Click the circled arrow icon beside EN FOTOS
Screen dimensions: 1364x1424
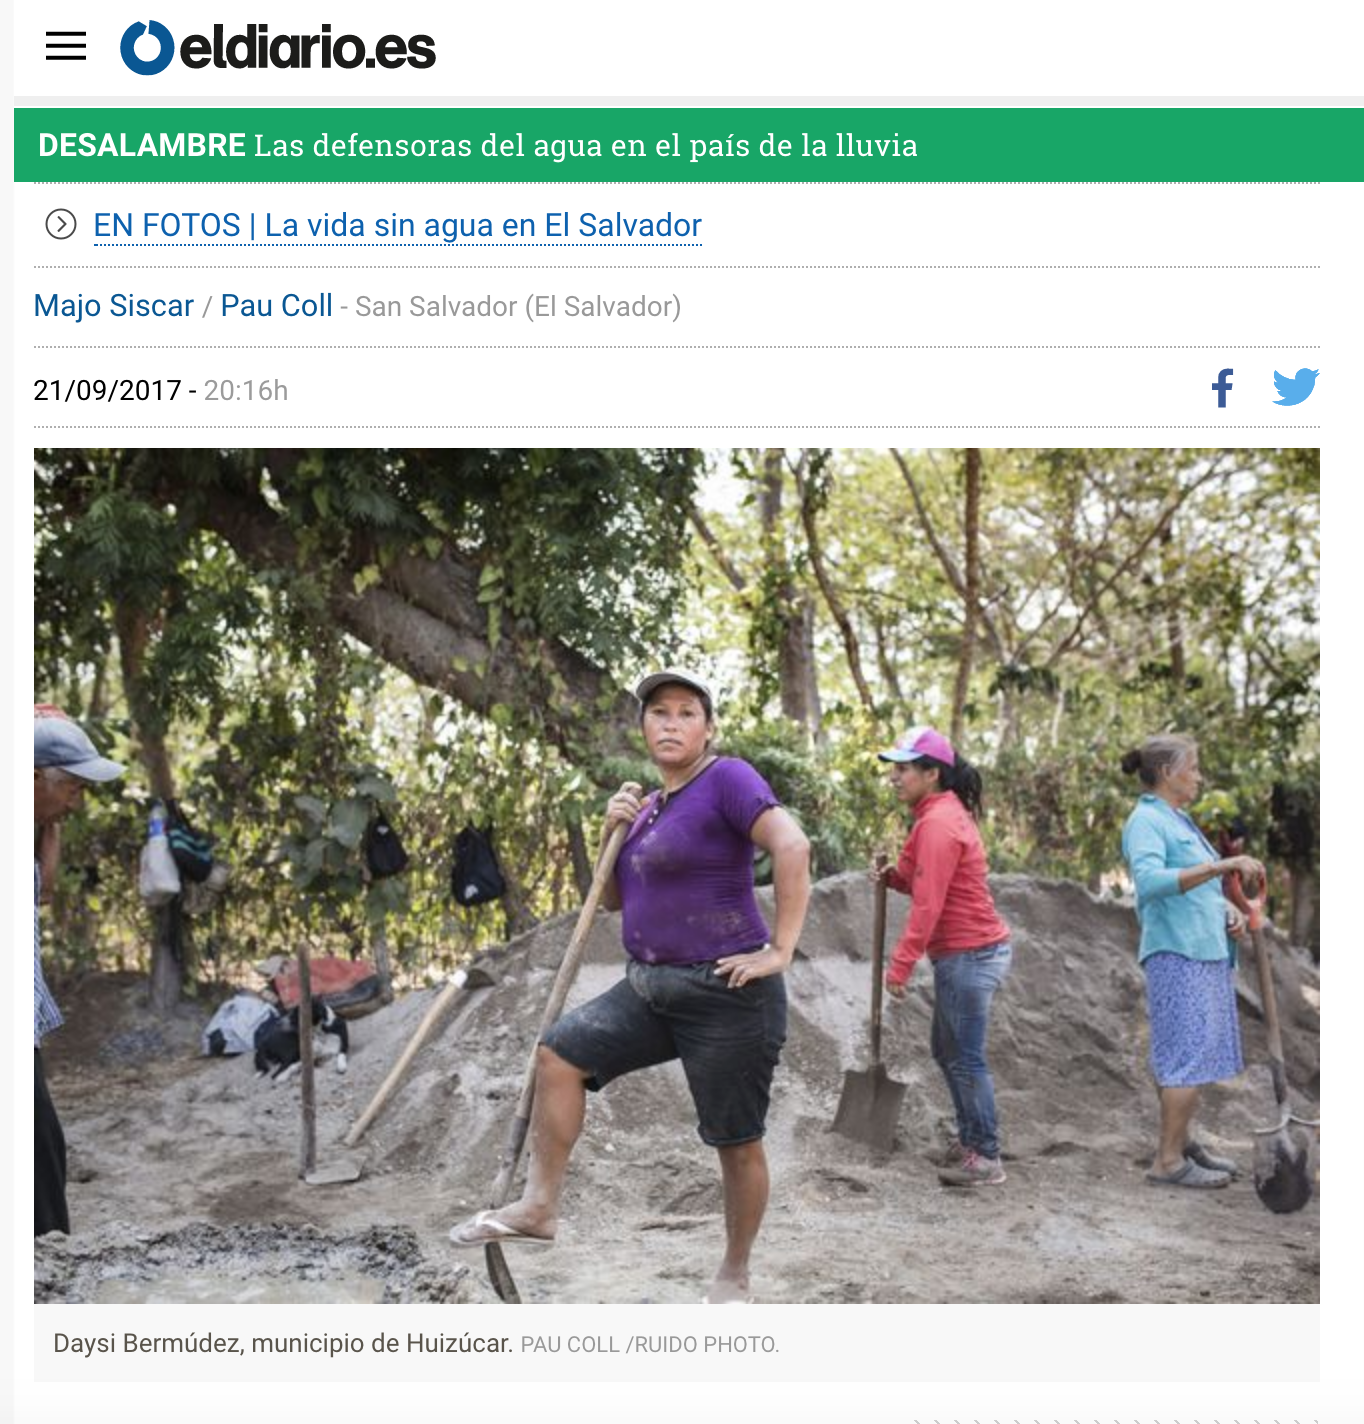point(61,224)
